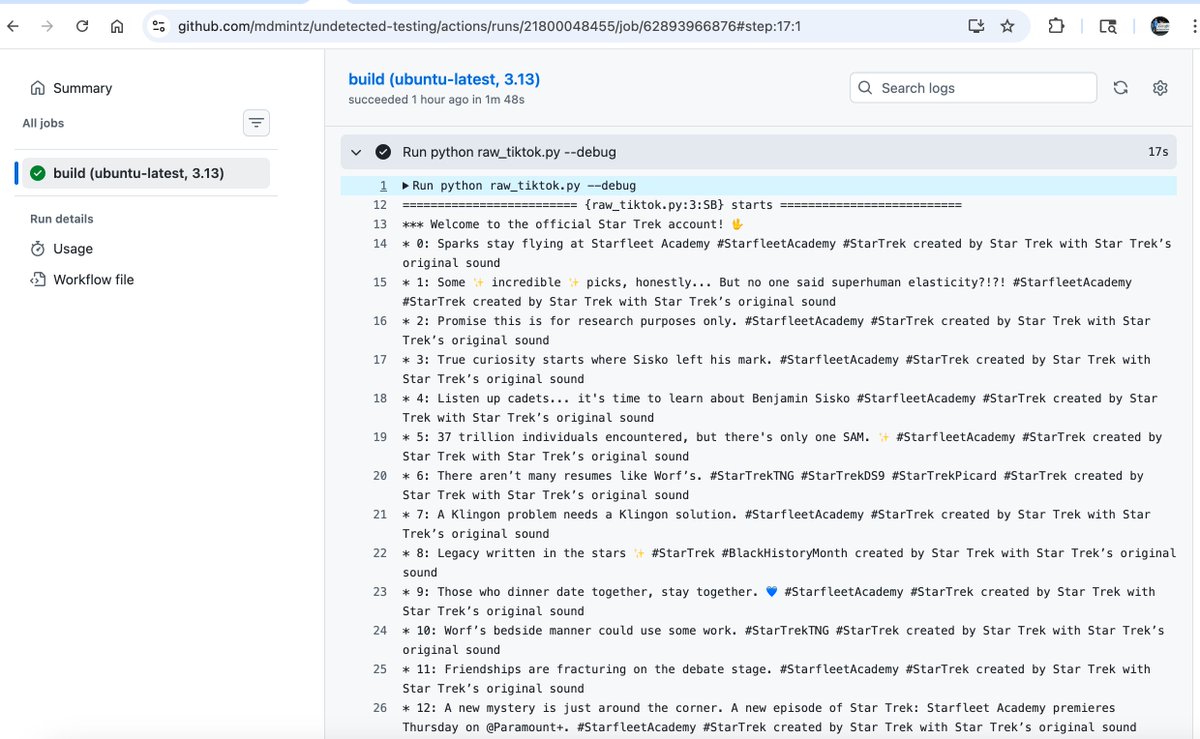Click the 'Run details' sidebar label

pos(62,218)
